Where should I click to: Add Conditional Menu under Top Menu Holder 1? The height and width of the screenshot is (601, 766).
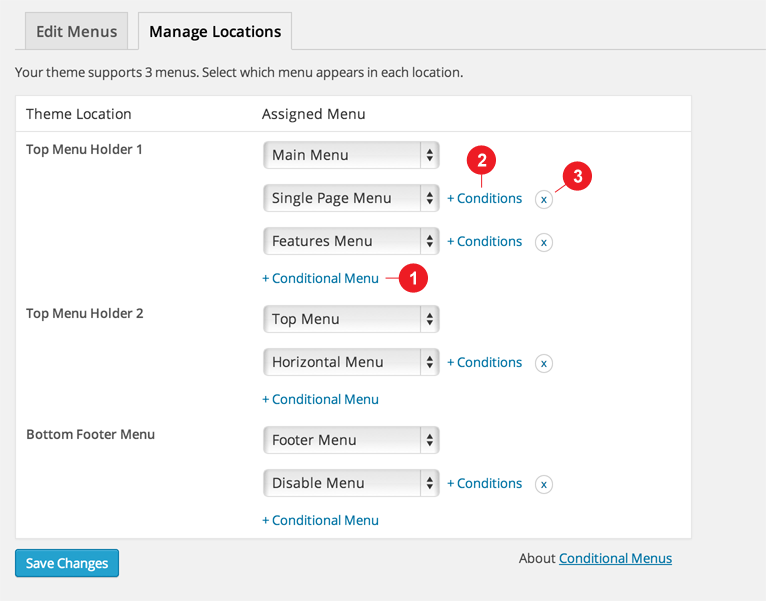click(320, 278)
